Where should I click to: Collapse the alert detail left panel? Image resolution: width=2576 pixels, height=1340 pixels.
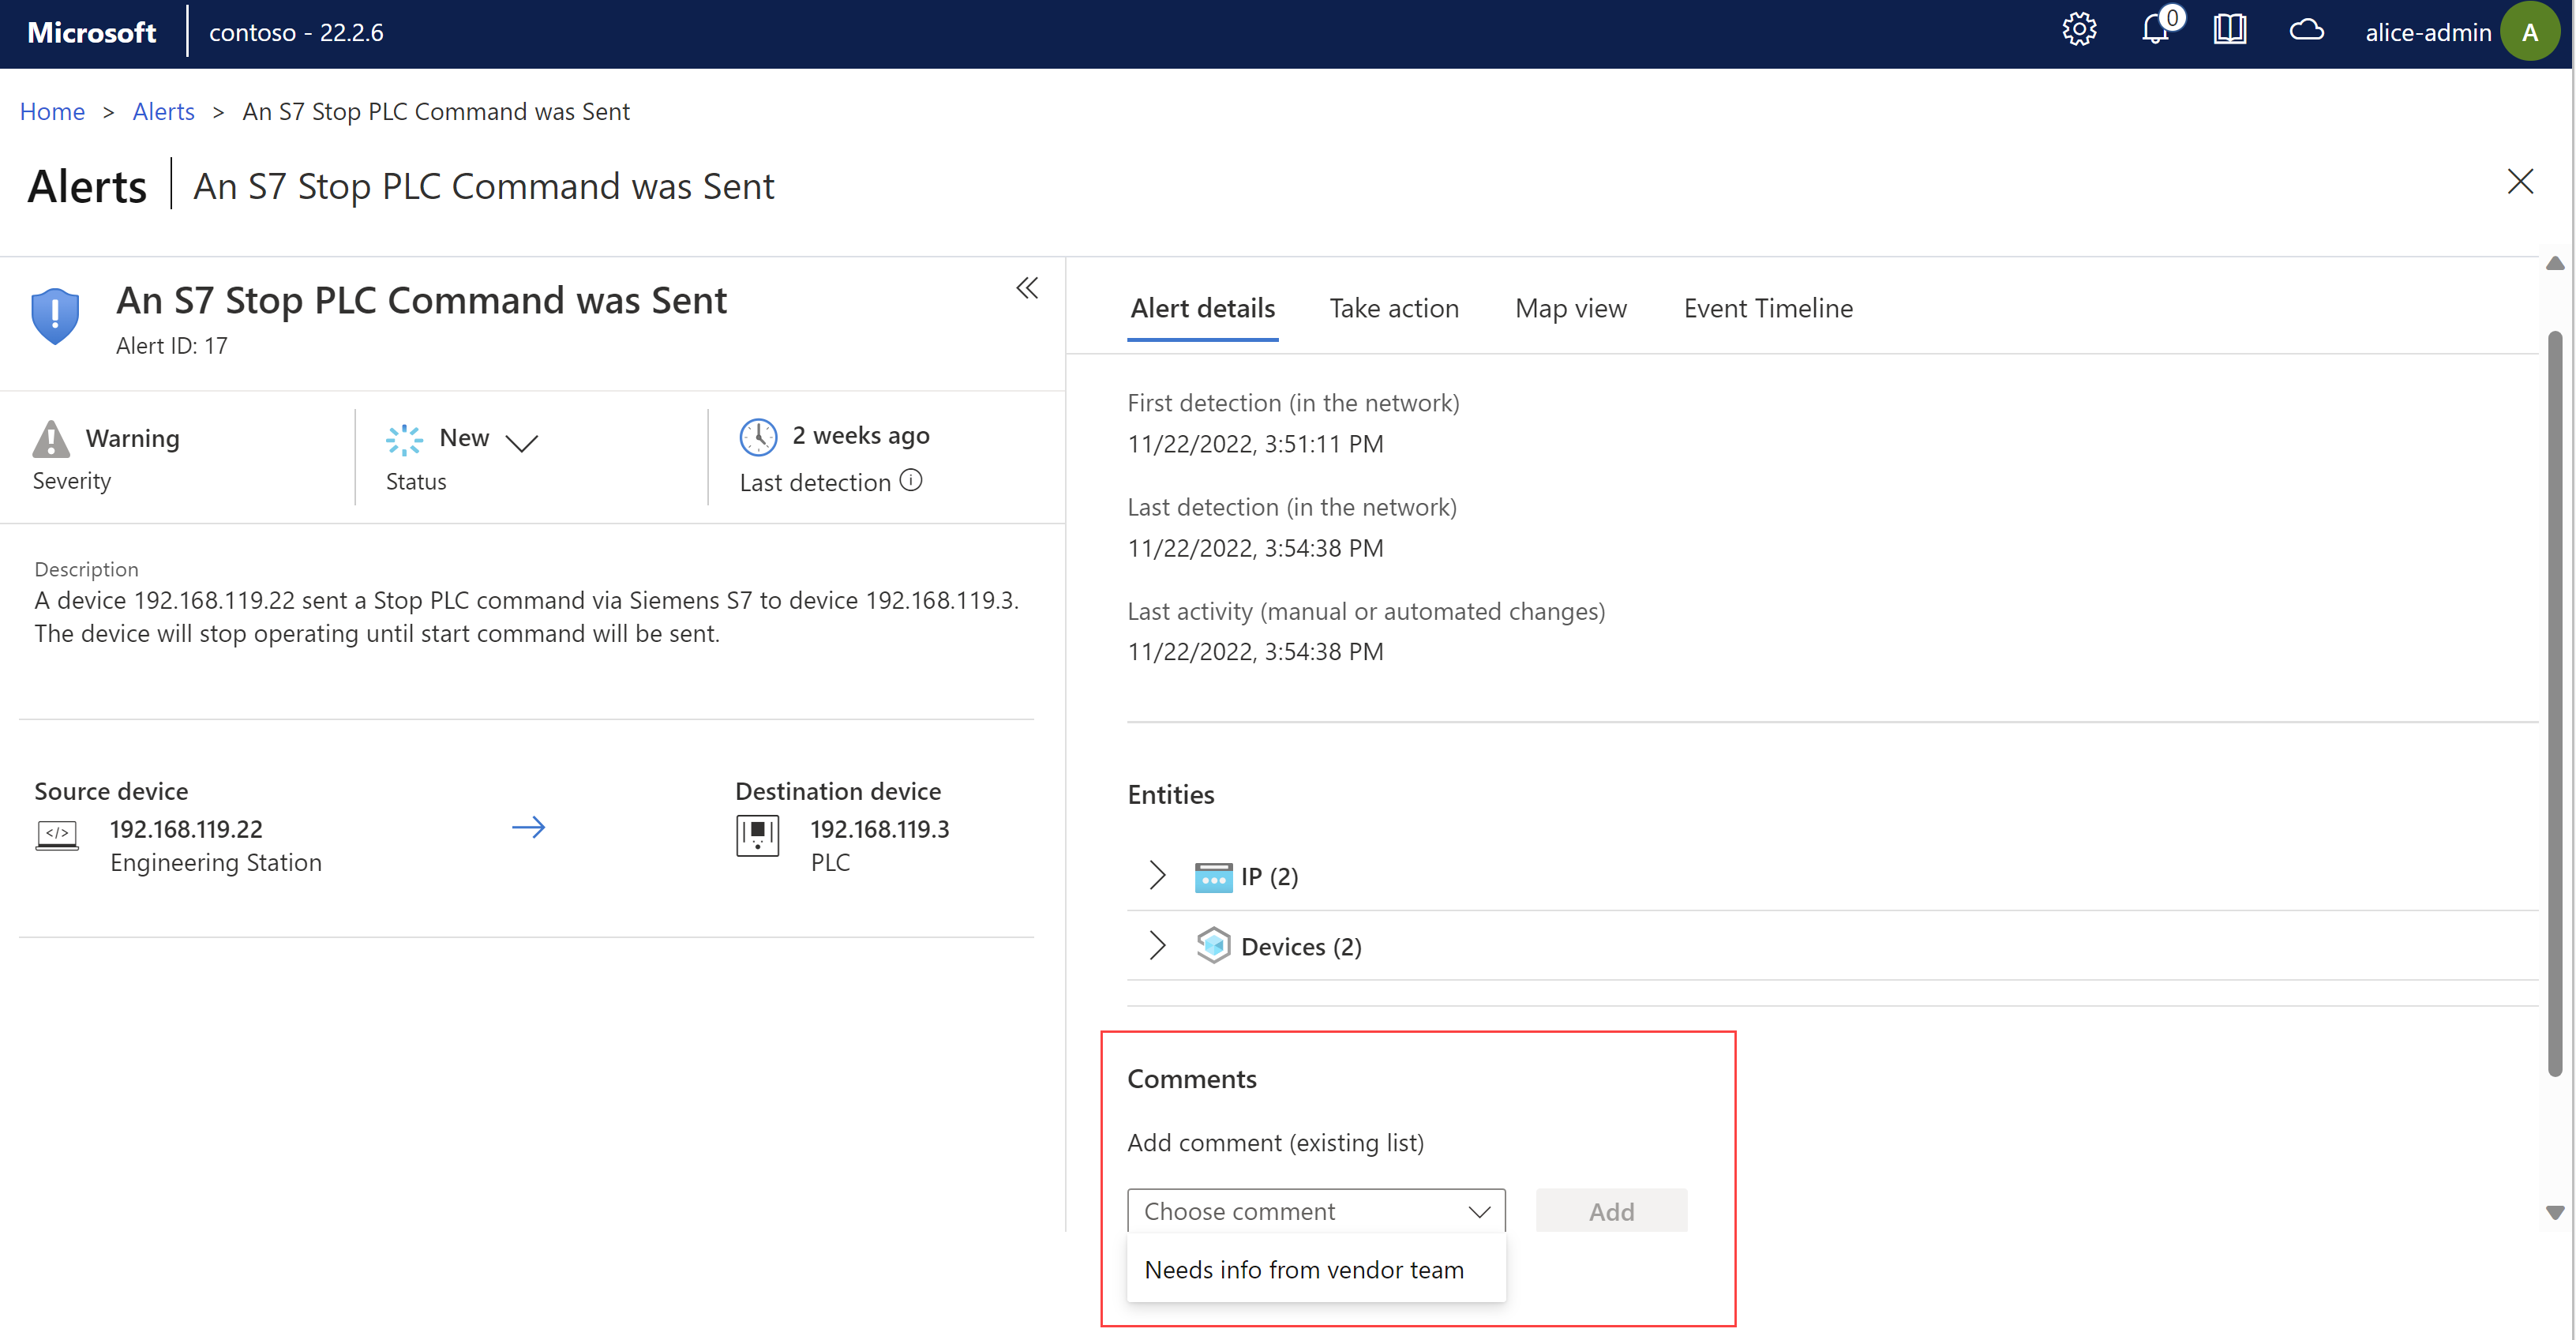[1026, 288]
